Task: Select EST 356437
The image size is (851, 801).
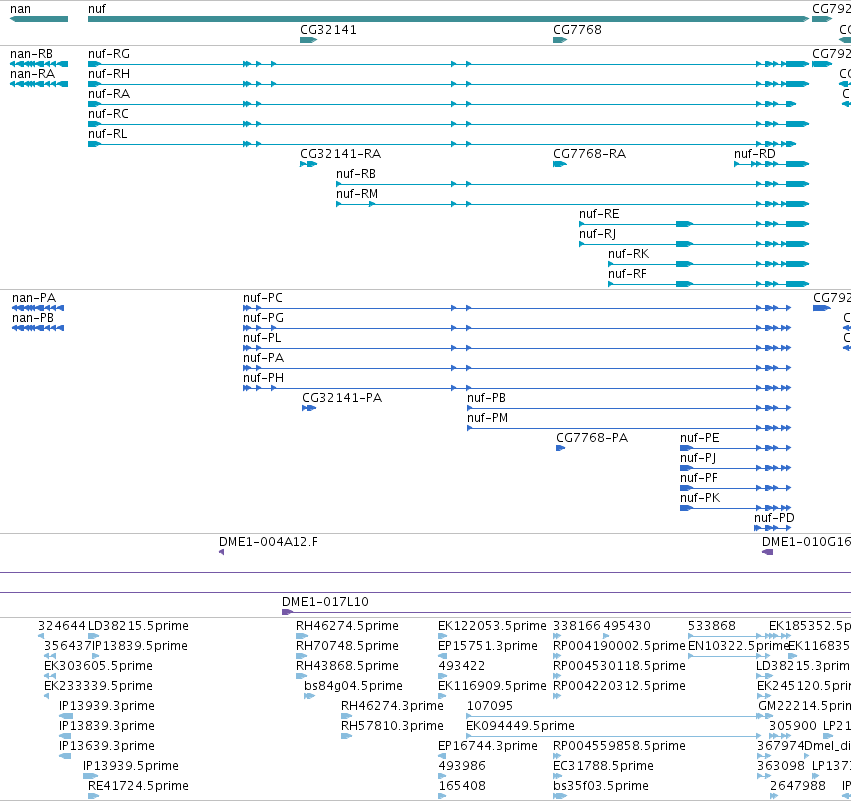Action: (67, 646)
